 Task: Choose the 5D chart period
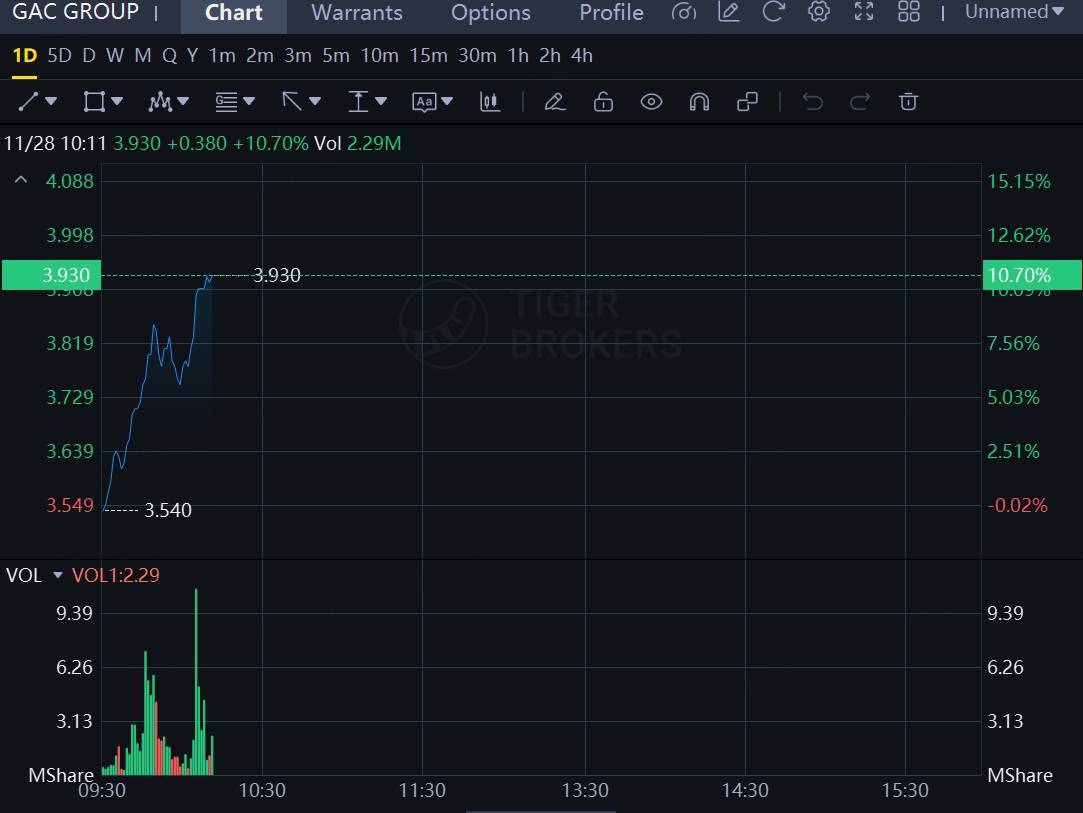tap(60, 56)
